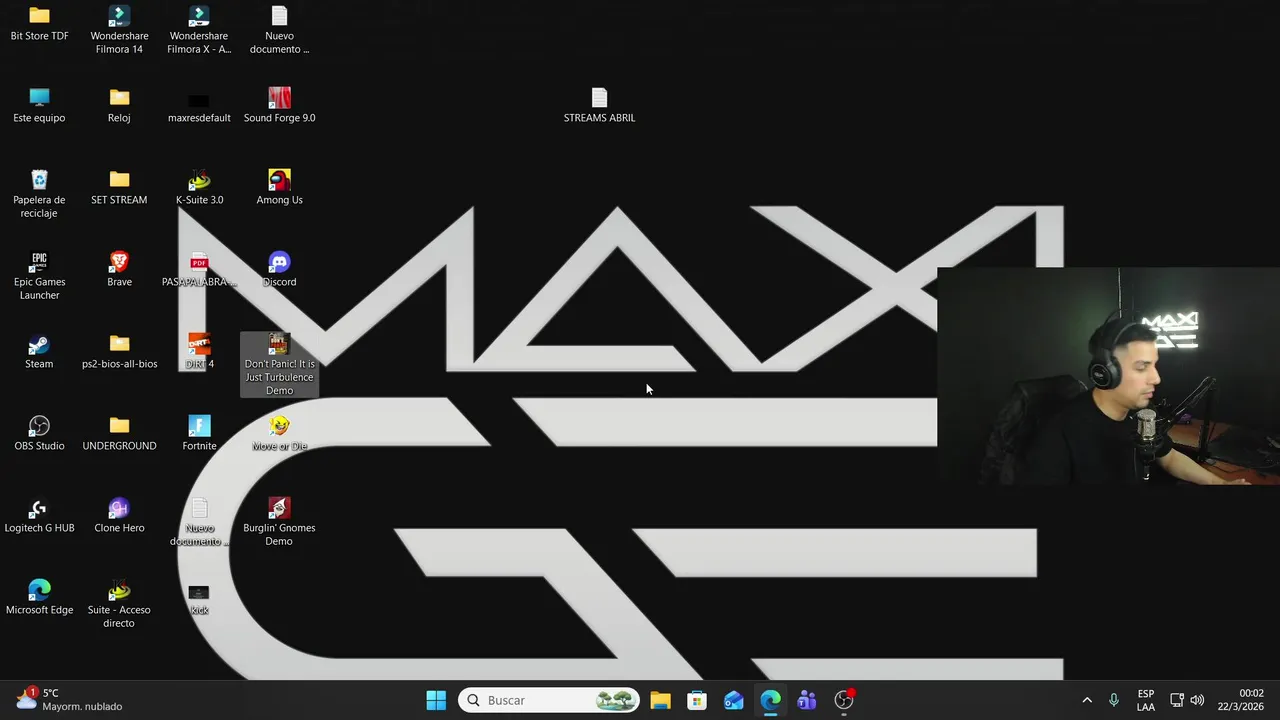Switch to Edge in the taskbar
This screenshot has width=1280, height=720.
(x=770, y=700)
